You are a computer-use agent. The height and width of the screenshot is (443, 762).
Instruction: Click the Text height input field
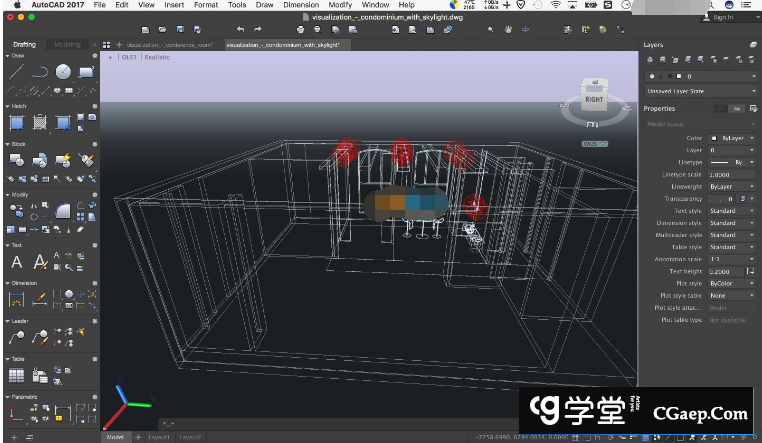pyautogui.click(x=726, y=271)
